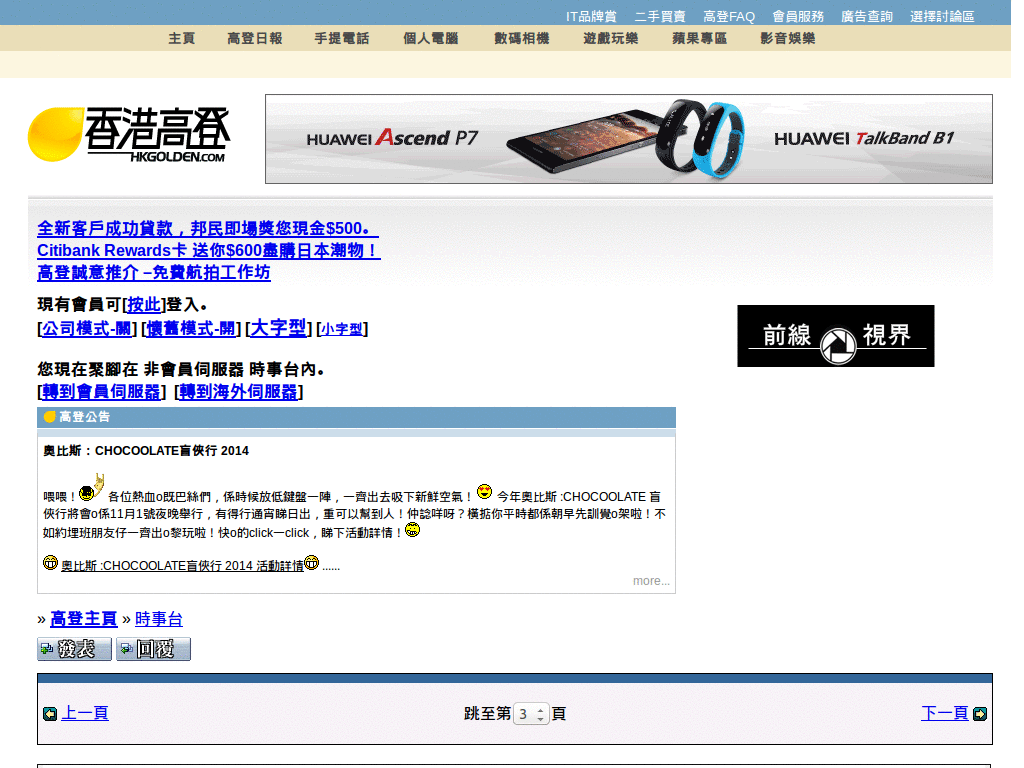This screenshot has width=1024, height=768.
Task: Open the CHOCOOLATE盲俠行 2014 活動詳情 link
Action: 182,566
